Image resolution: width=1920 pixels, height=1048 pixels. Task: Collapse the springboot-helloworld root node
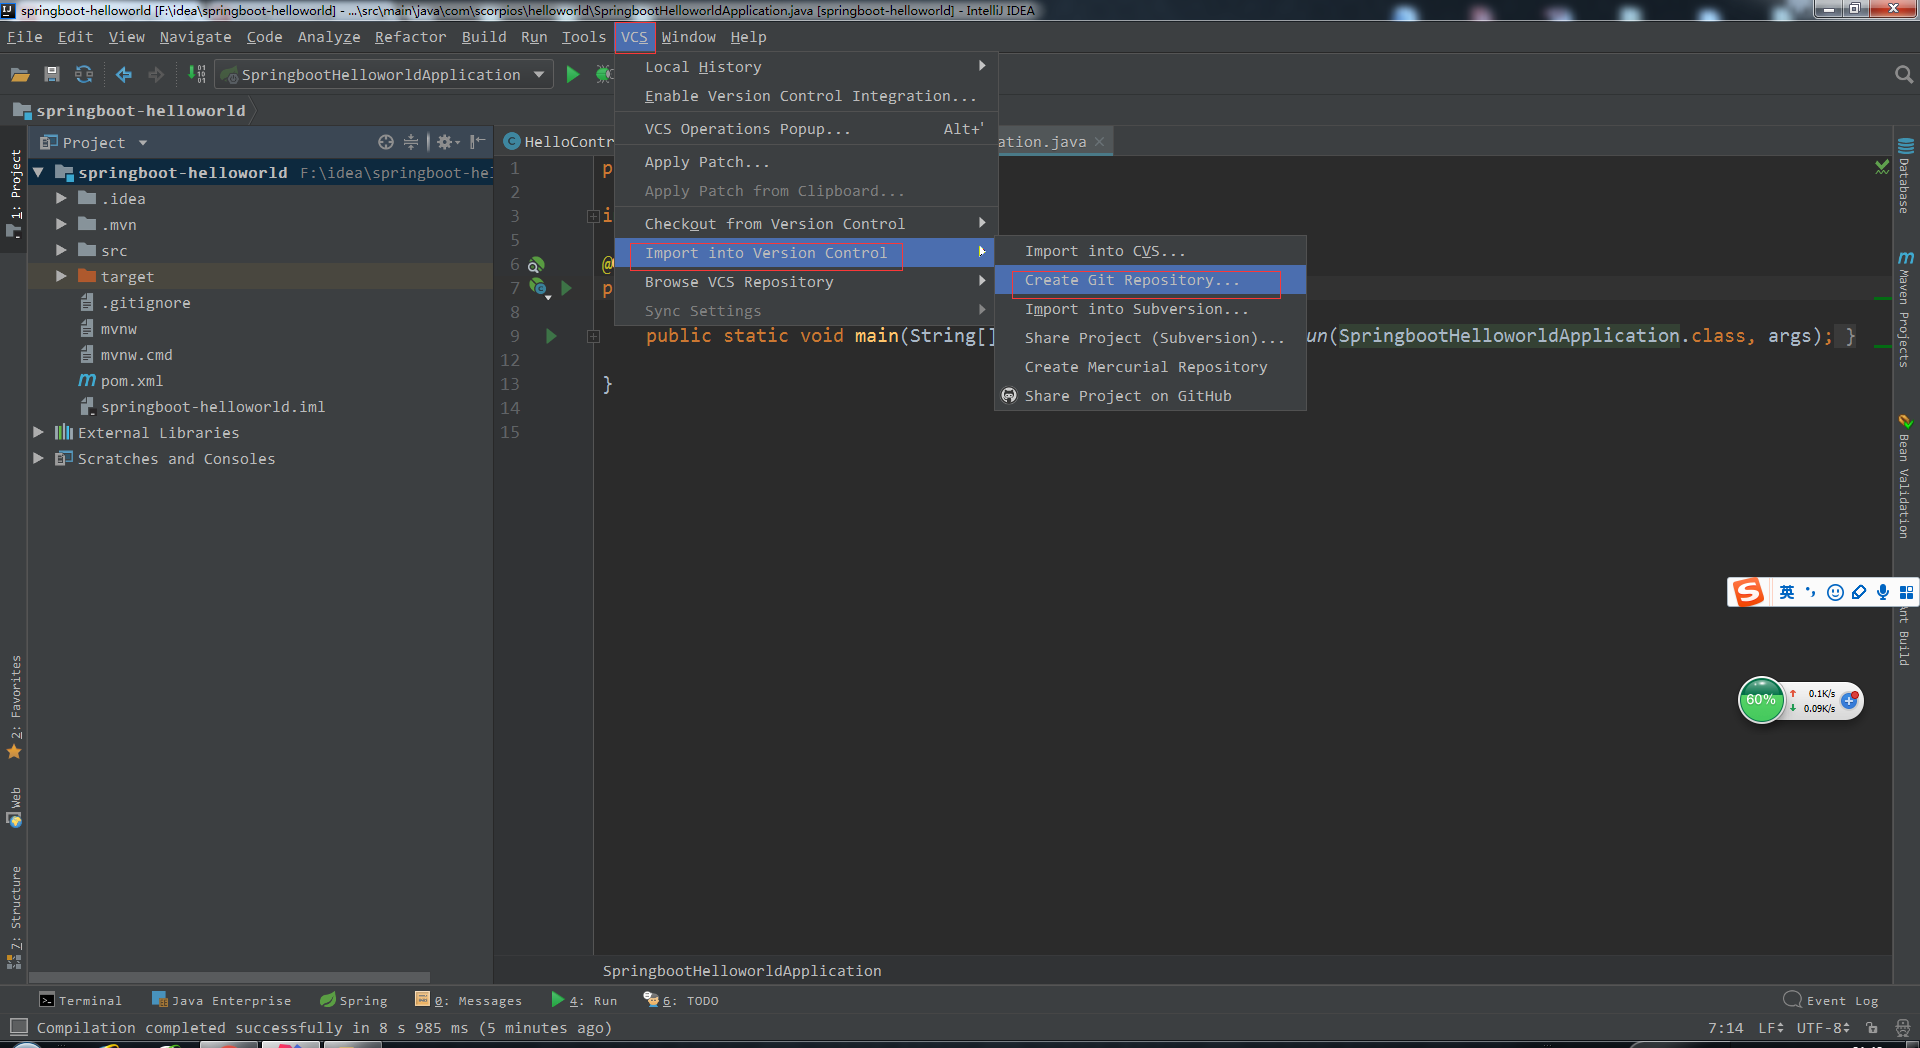click(38, 173)
